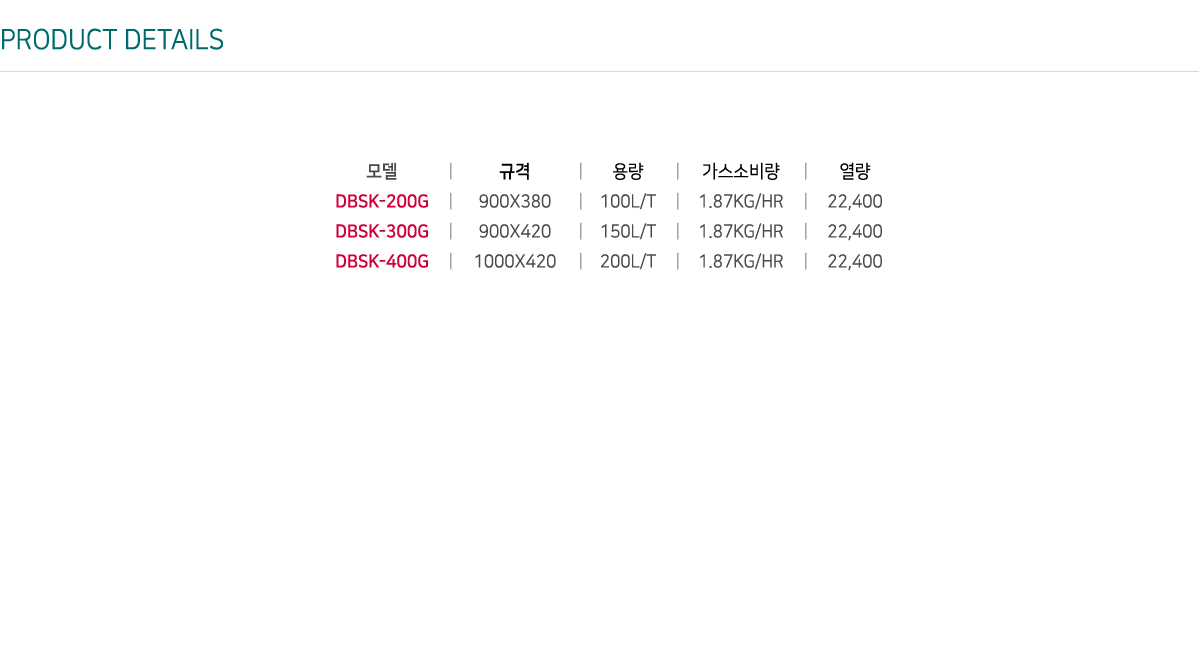
Task: Select the DBSK-200G model name
Action: [382, 202]
